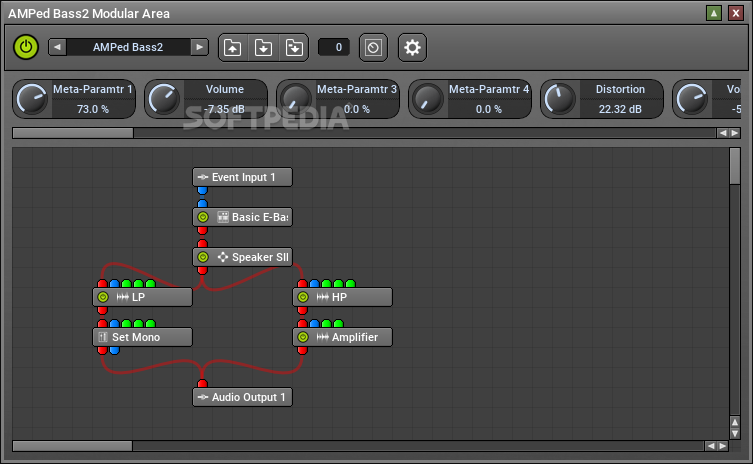Click the Meta-Paramtr 4 knob
This screenshot has height=464, width=753.
pos(428,99)
